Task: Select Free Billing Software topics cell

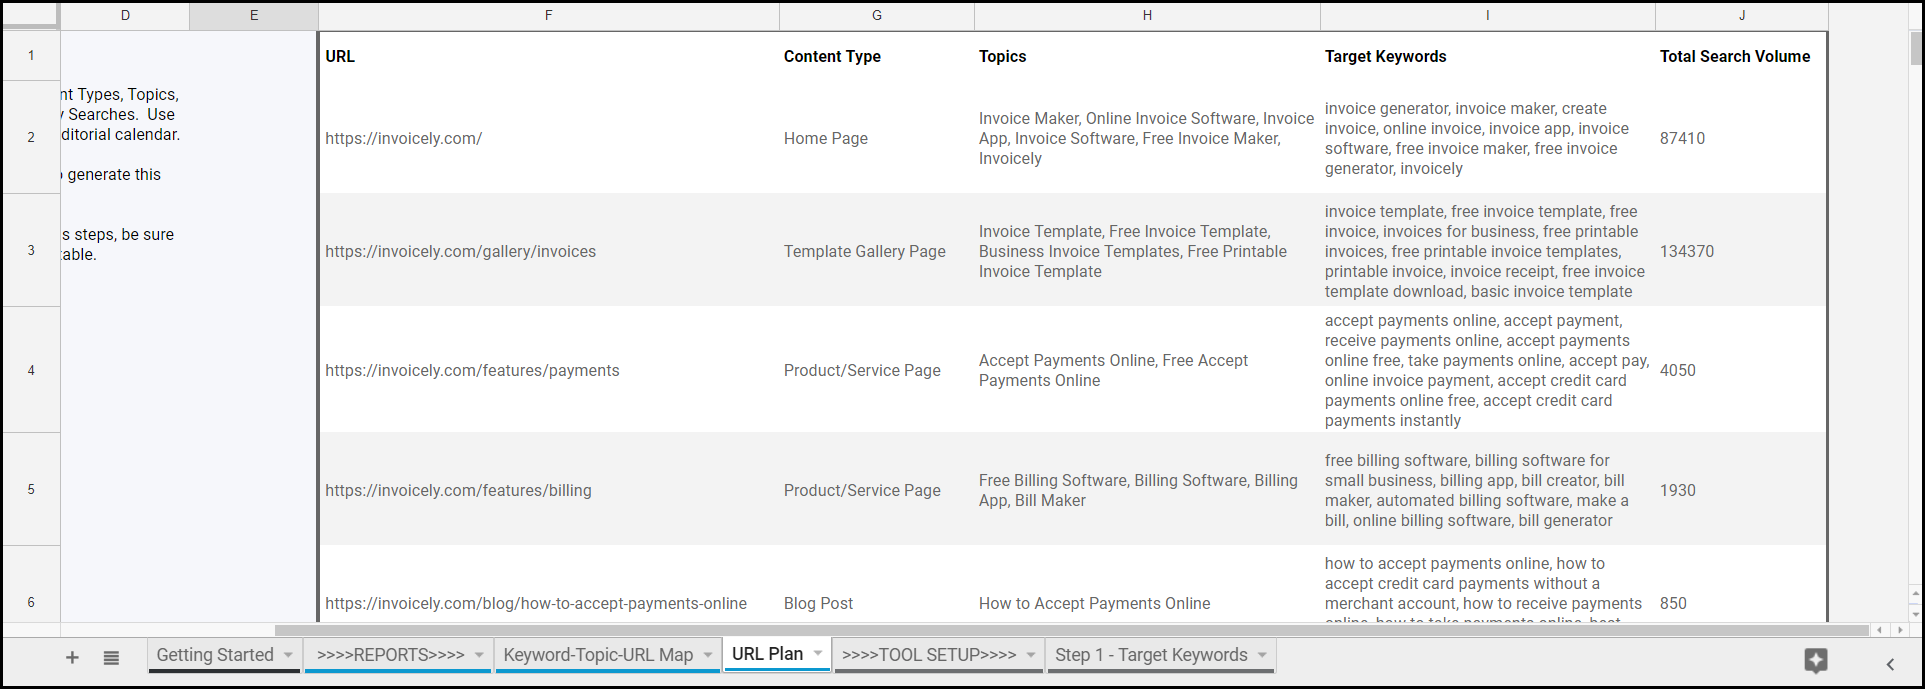Action: (1147, 490)
